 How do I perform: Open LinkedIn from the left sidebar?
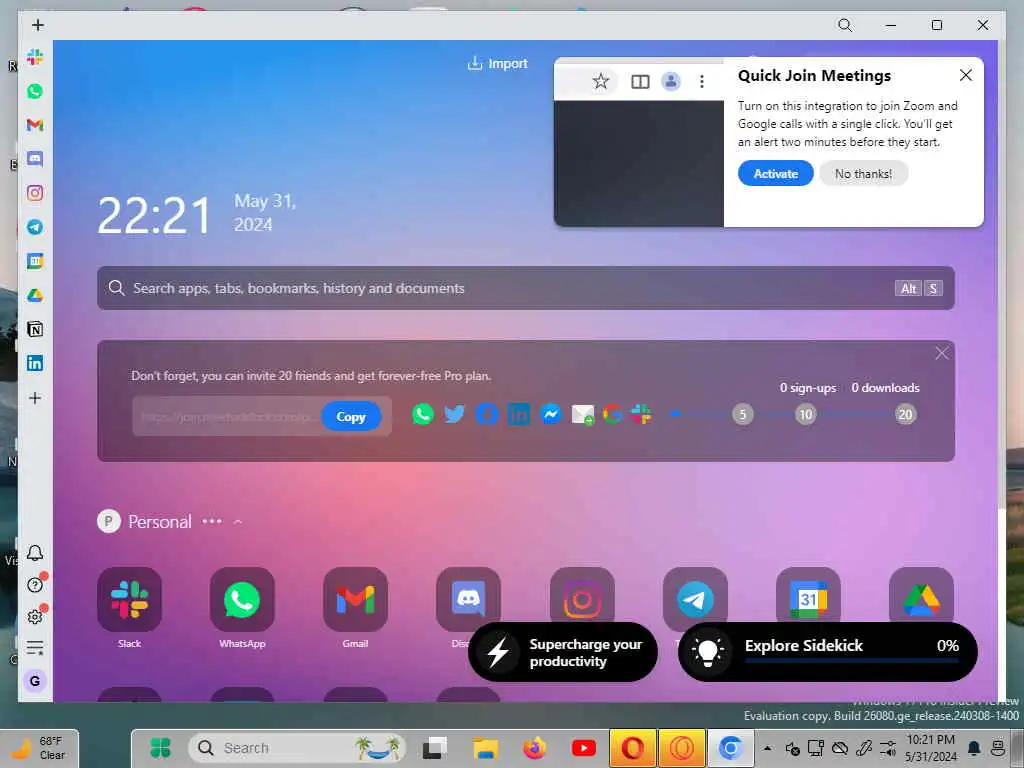point(35,363)
